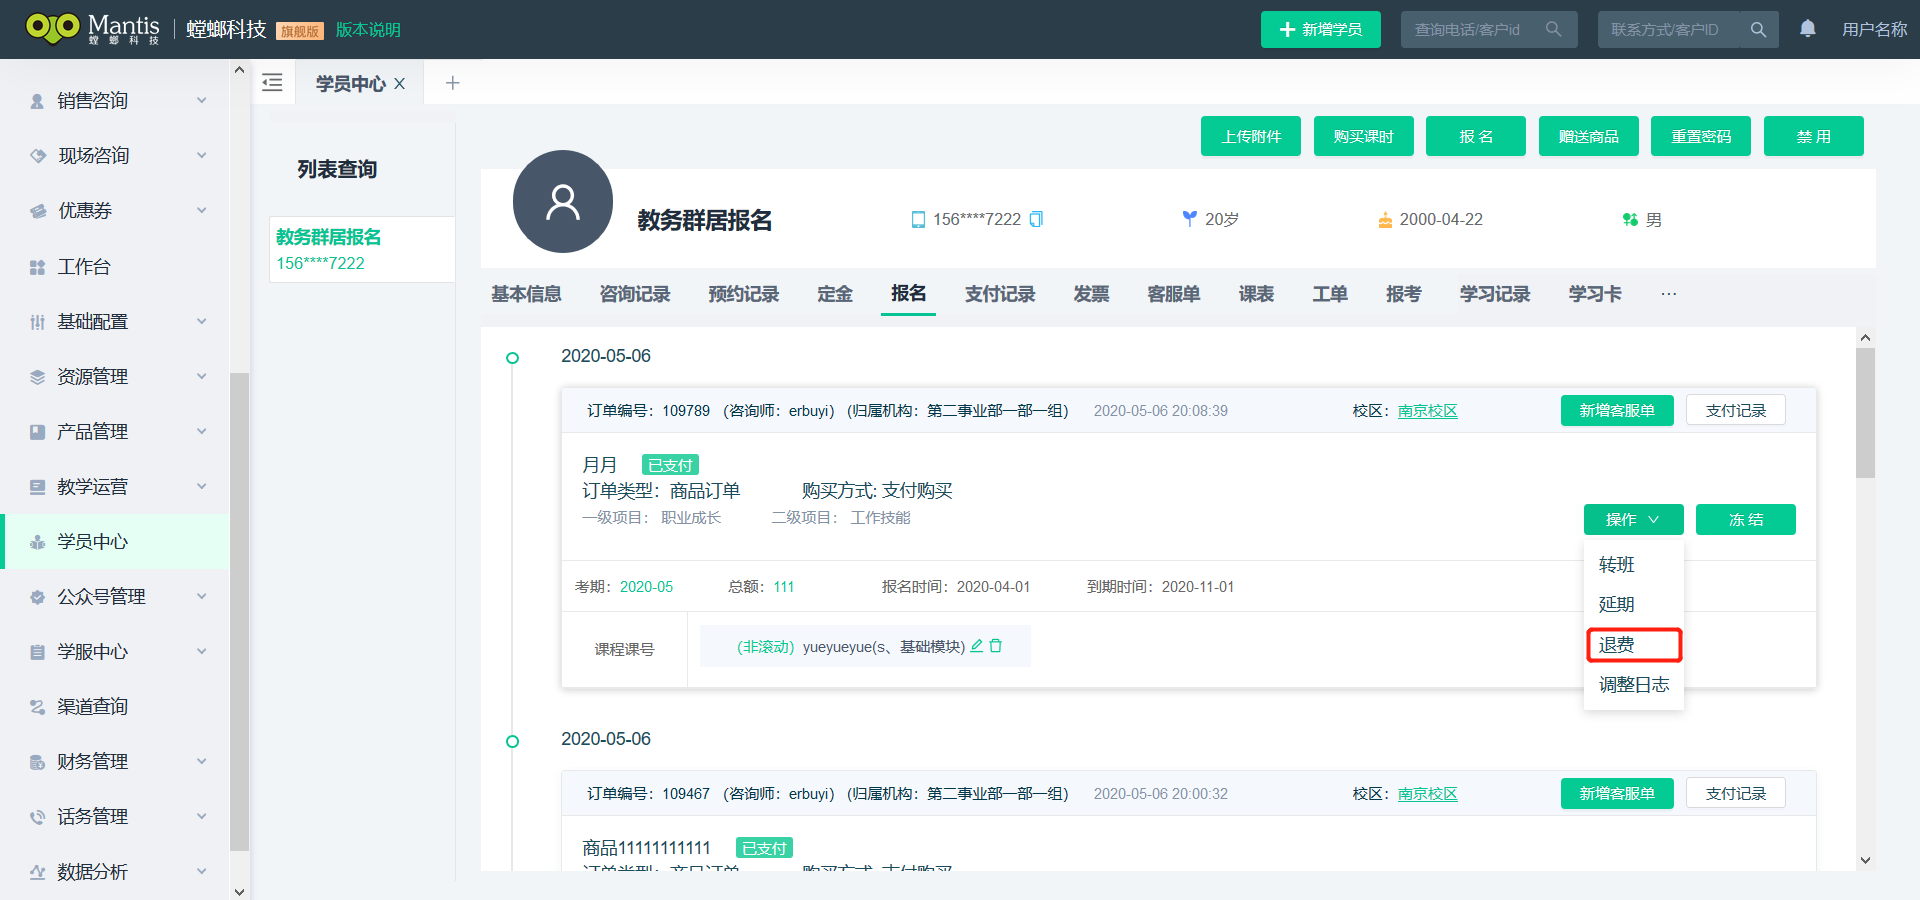
Task: Click the 基础配置 sidebar icon
Action: [37, 322]
